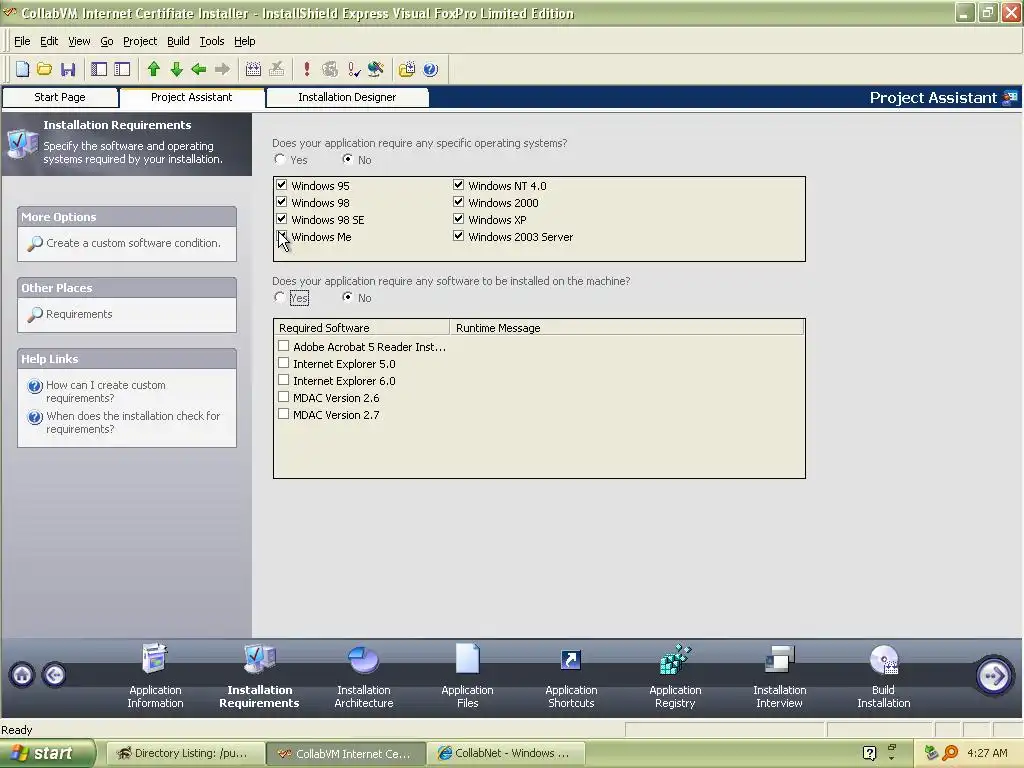Open the Build menu
Screen dimensions: 1024x768
click(x=178, y=41)
